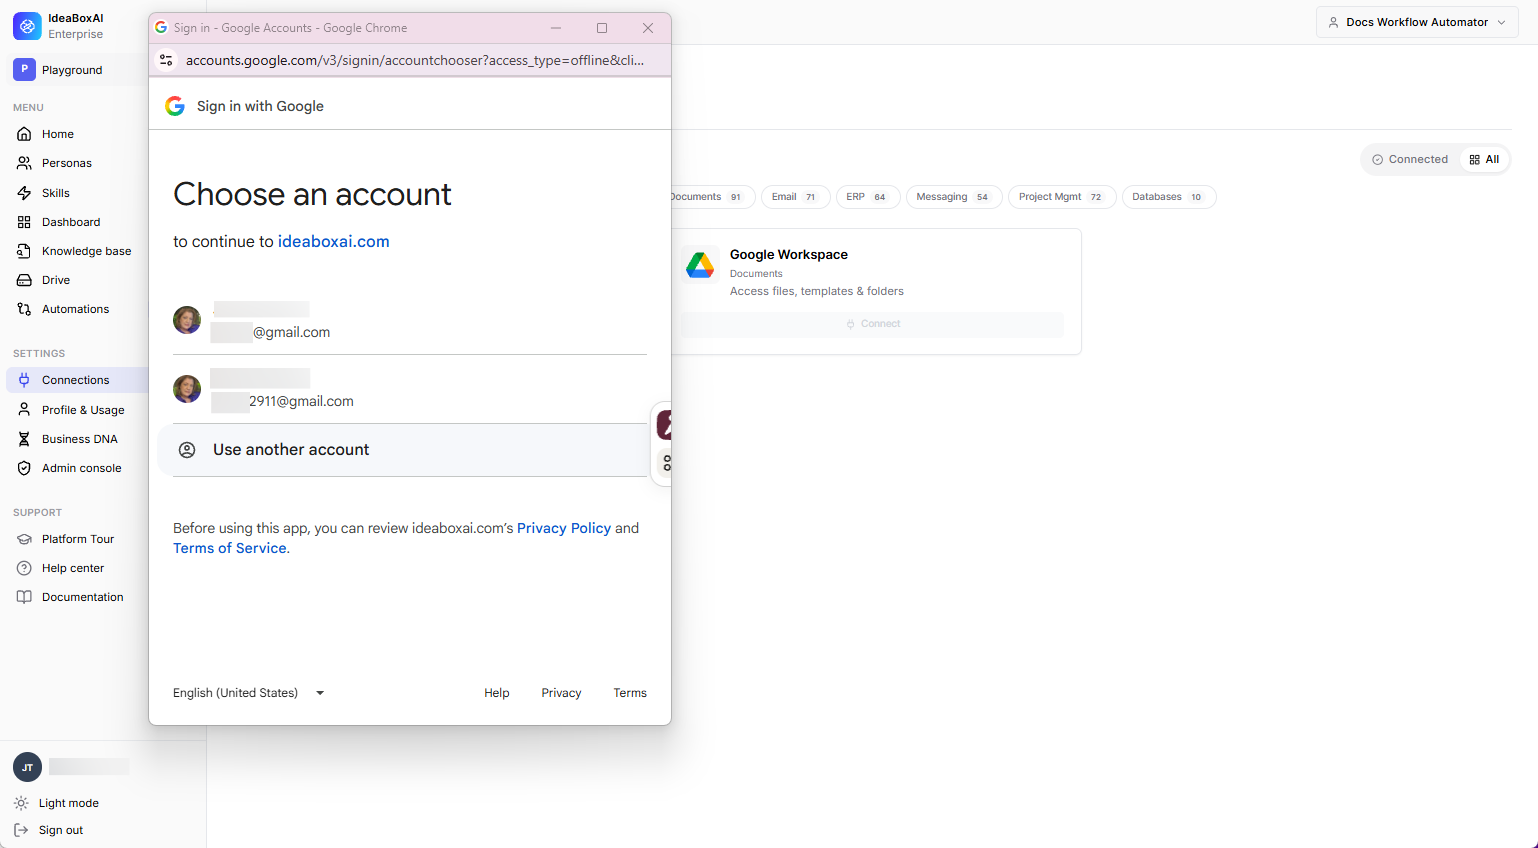Click the Sign out icon

click(x=21, y=830)
